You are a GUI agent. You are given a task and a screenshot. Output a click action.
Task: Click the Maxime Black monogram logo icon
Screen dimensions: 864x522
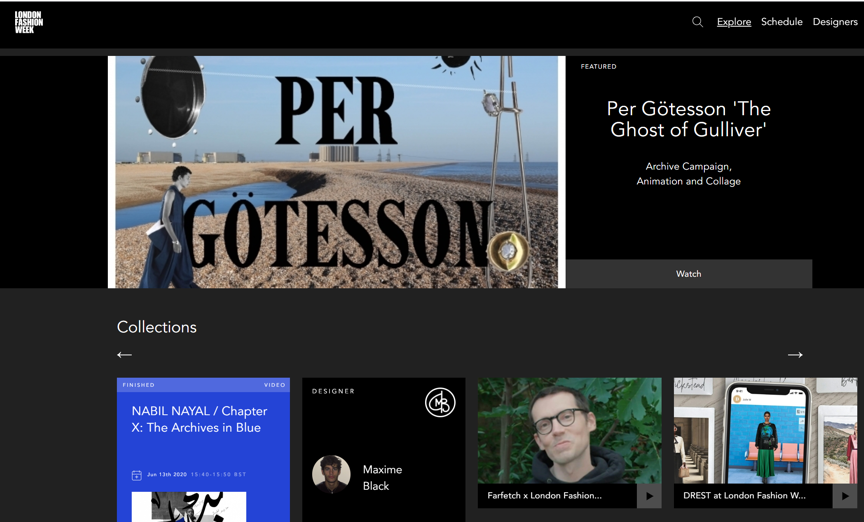point(440,402)
